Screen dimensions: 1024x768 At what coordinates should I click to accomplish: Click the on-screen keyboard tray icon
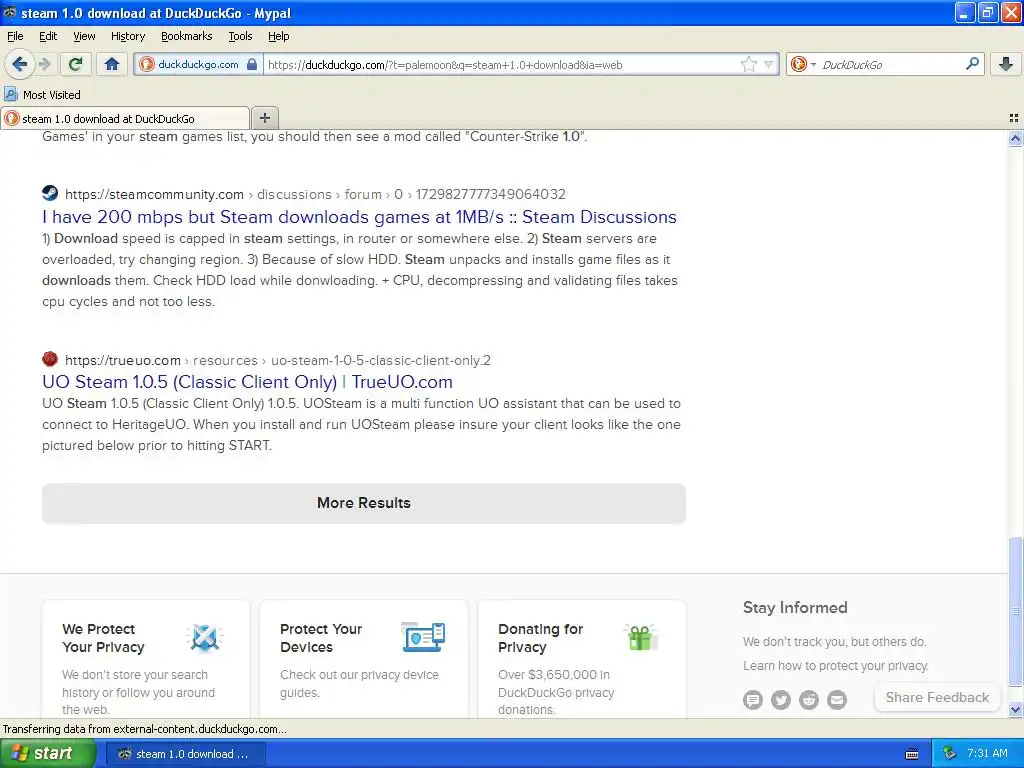(x=912, y=754)
